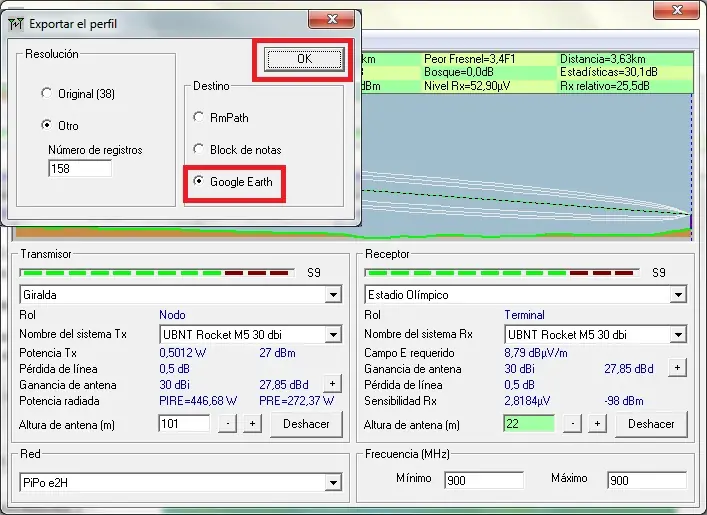Click 8,79 dBµV/m required field value

pos(536,353)
